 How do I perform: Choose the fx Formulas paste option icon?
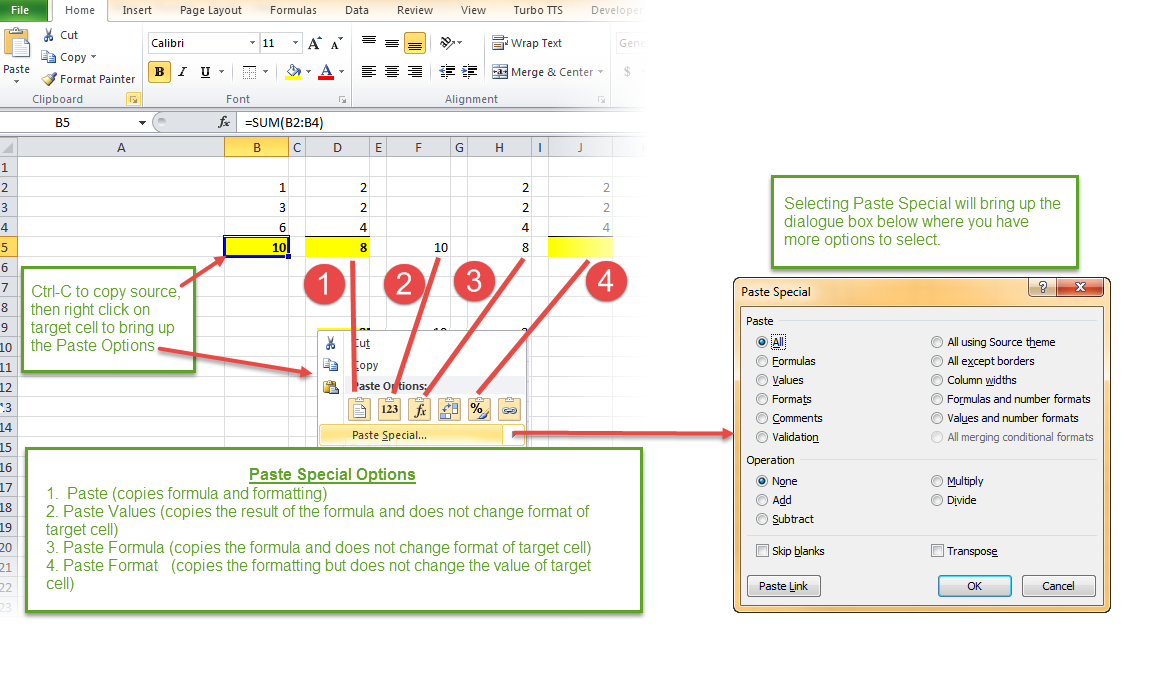click(x=419, y=408)
